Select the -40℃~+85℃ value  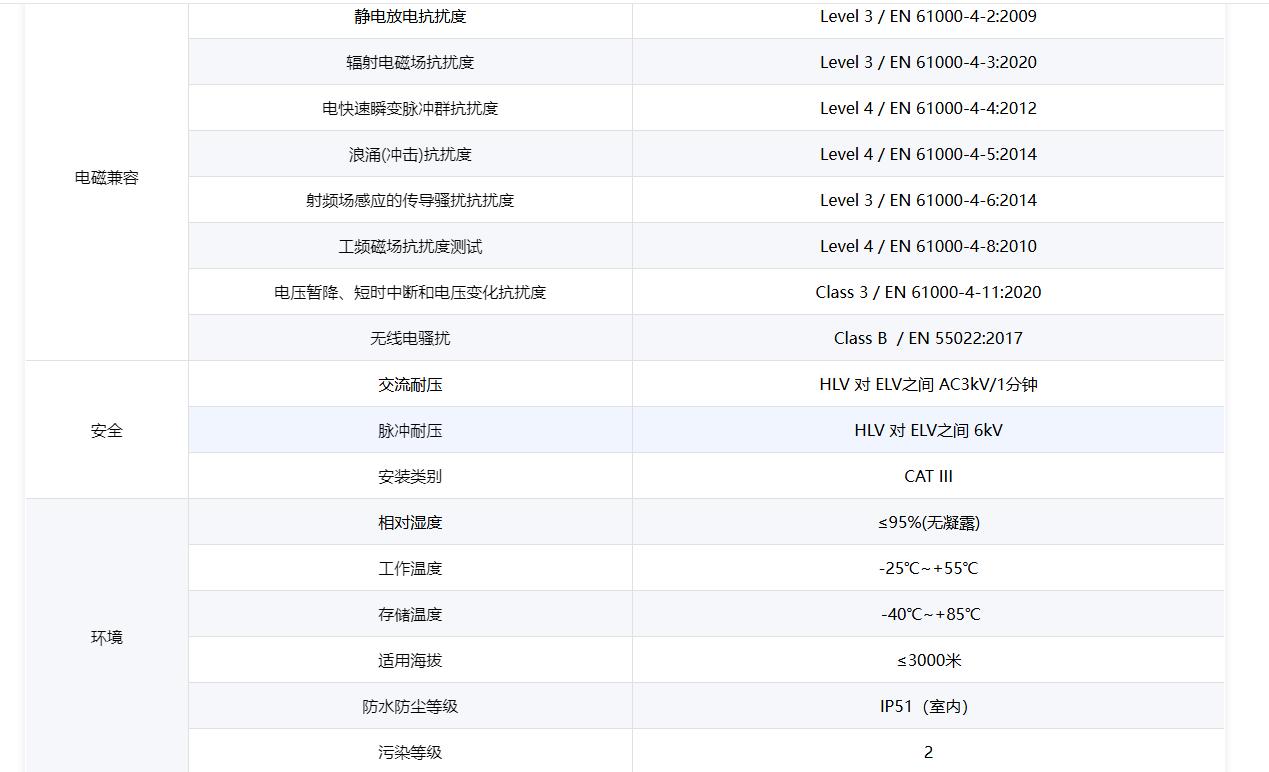click(930, 614)
